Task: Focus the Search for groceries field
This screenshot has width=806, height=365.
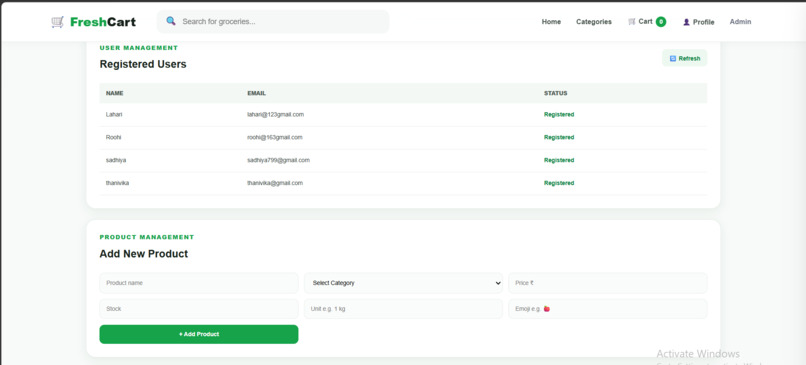Action: coord(273,22)
